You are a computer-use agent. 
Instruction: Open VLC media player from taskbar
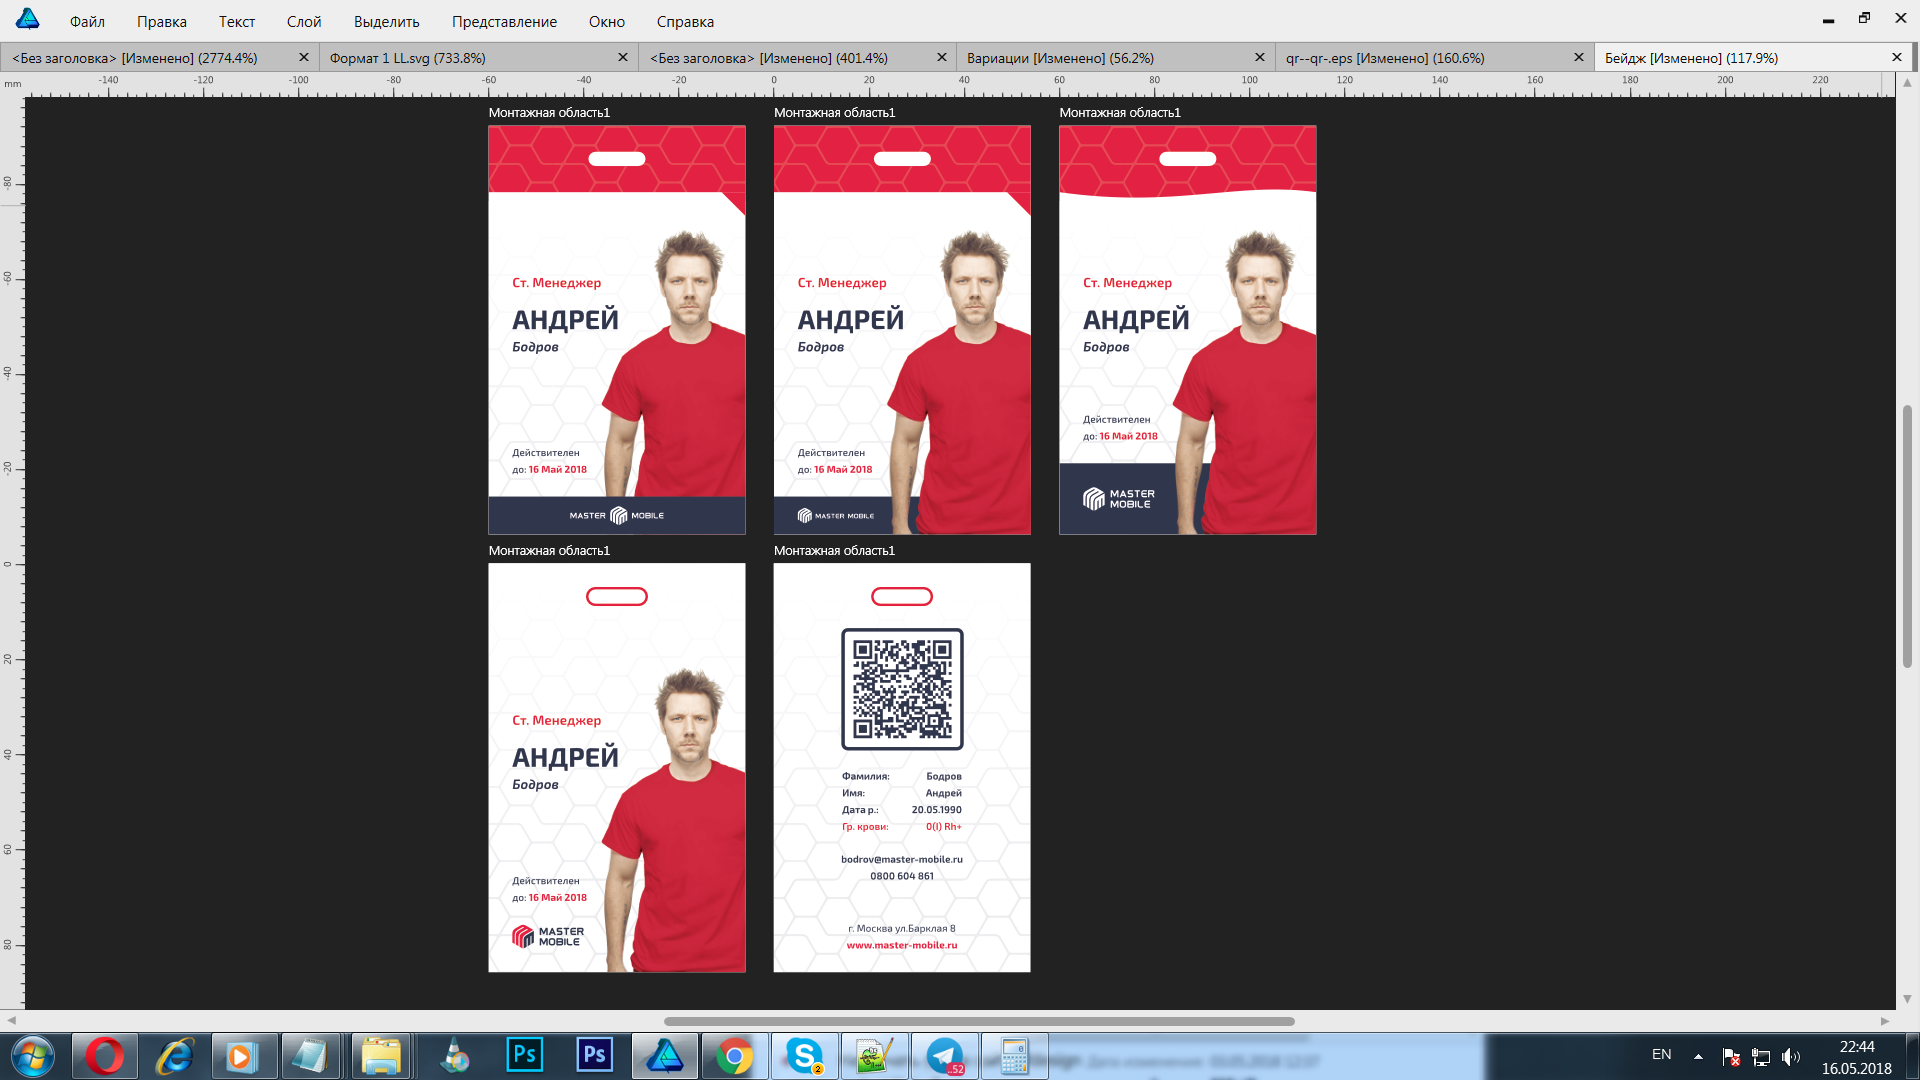(x=455, y=1056)
